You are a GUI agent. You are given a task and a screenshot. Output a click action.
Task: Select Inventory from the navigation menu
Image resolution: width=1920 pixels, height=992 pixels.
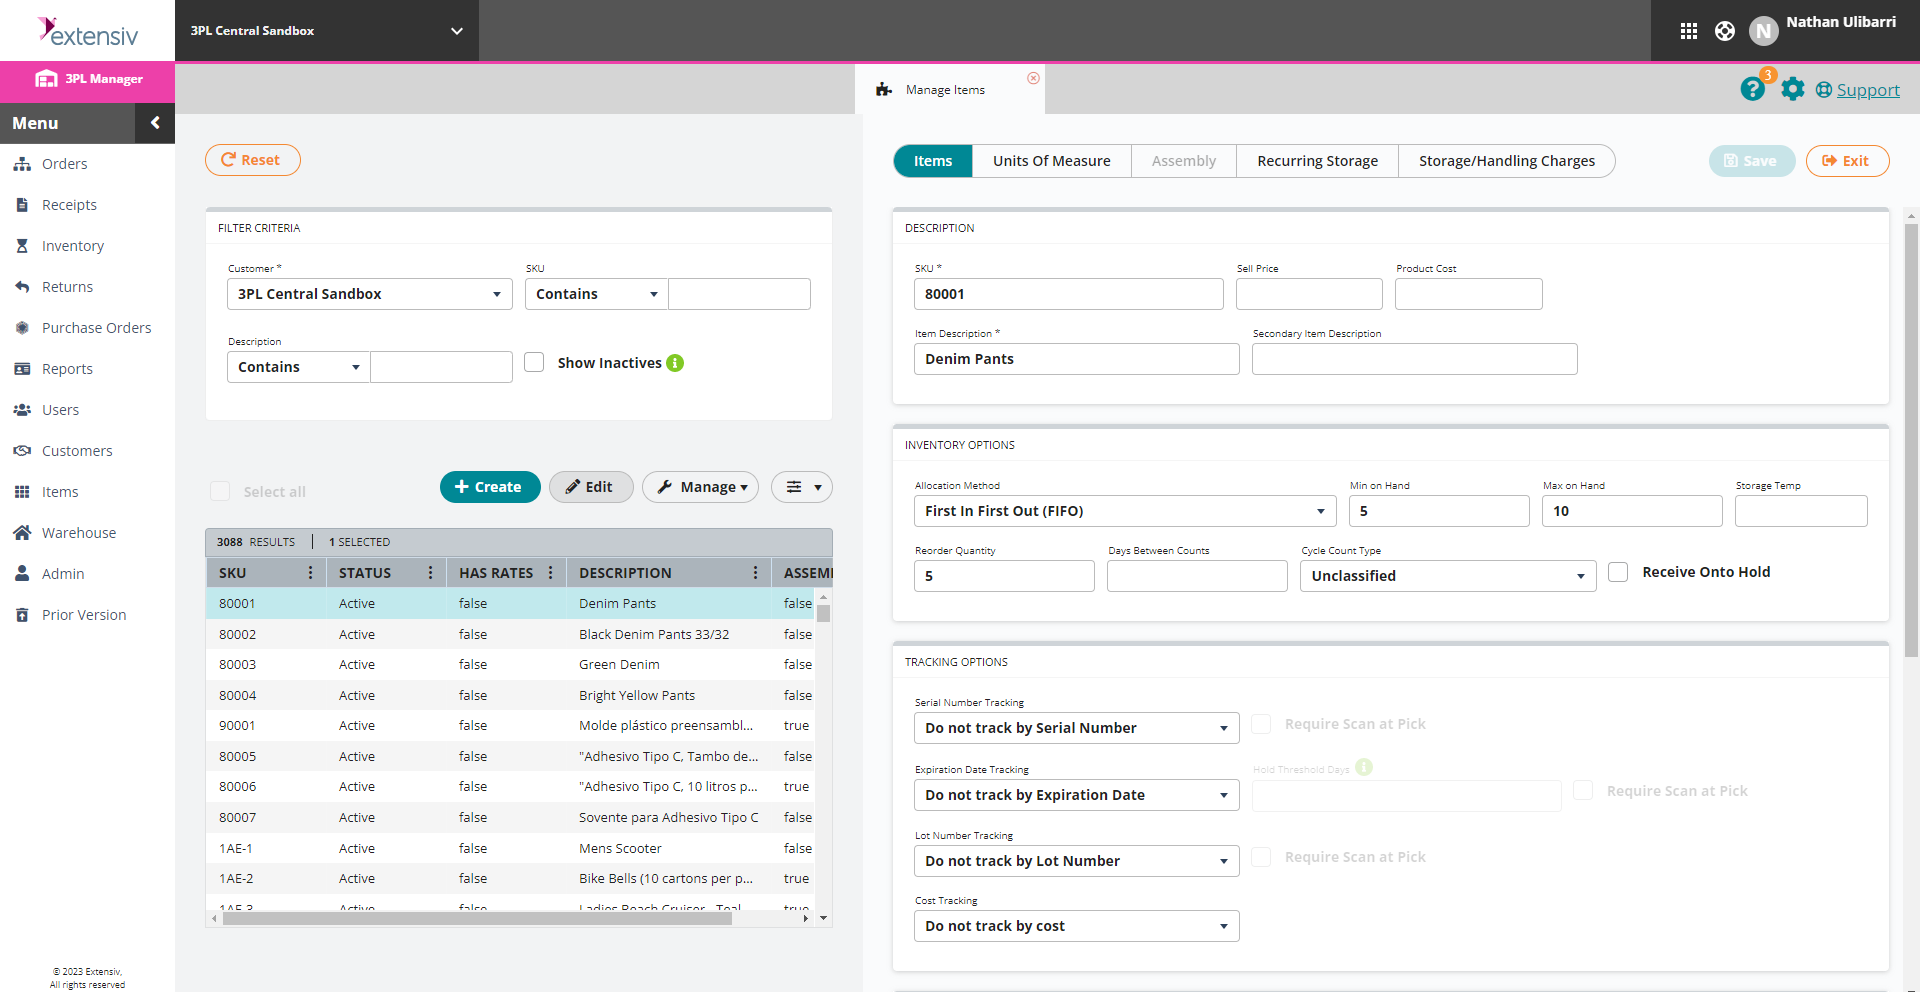[x=73, y=245]
